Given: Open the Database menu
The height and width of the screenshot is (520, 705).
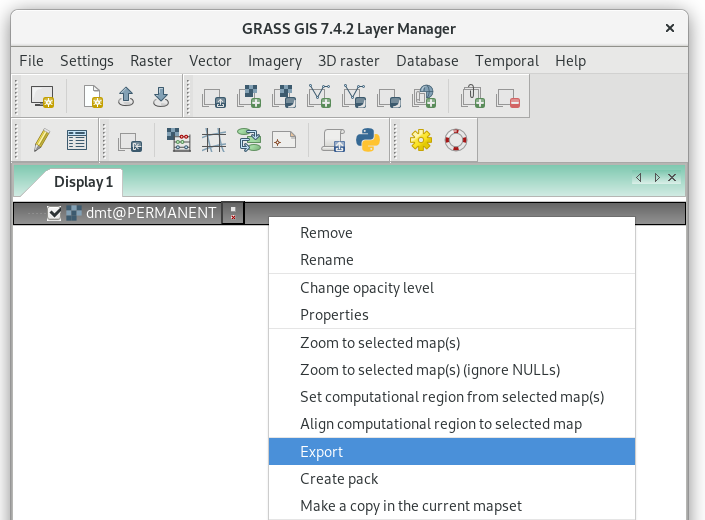Looking at the screenshot, I should click(427, 61).
